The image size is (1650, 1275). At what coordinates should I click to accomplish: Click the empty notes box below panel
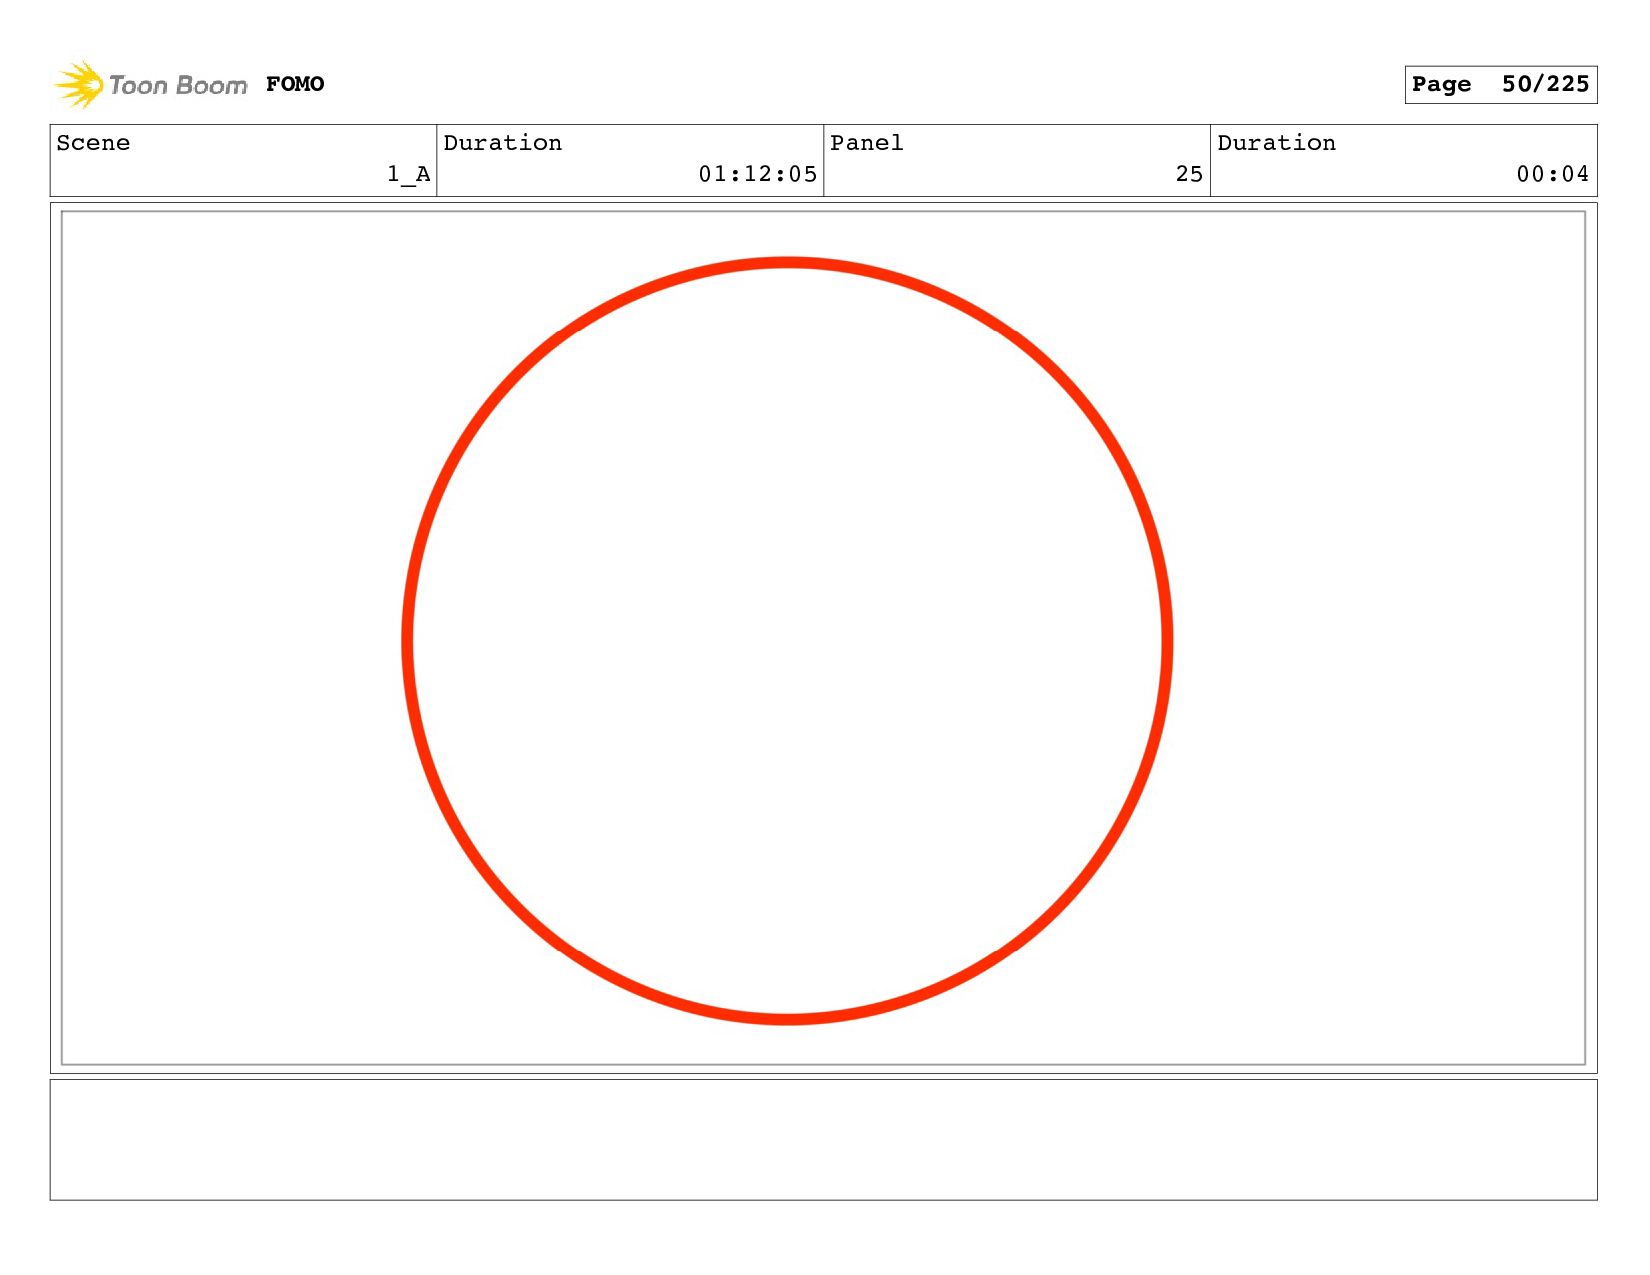[823, 1139]
